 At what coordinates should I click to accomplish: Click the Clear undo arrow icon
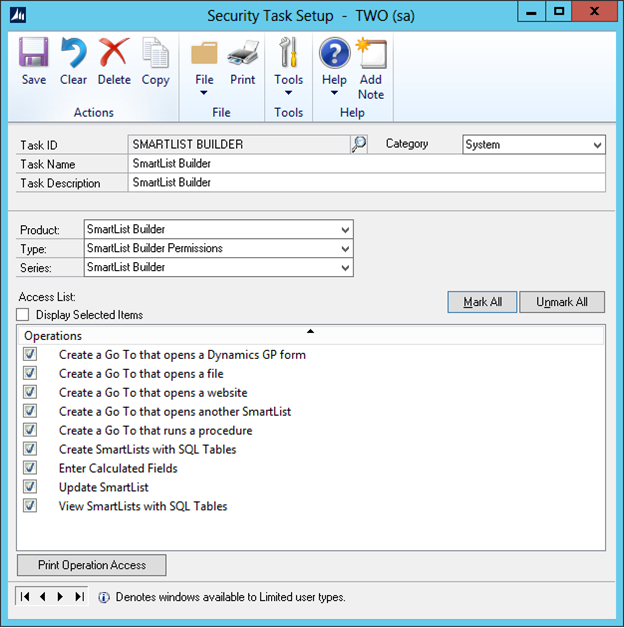click(73, 52)
